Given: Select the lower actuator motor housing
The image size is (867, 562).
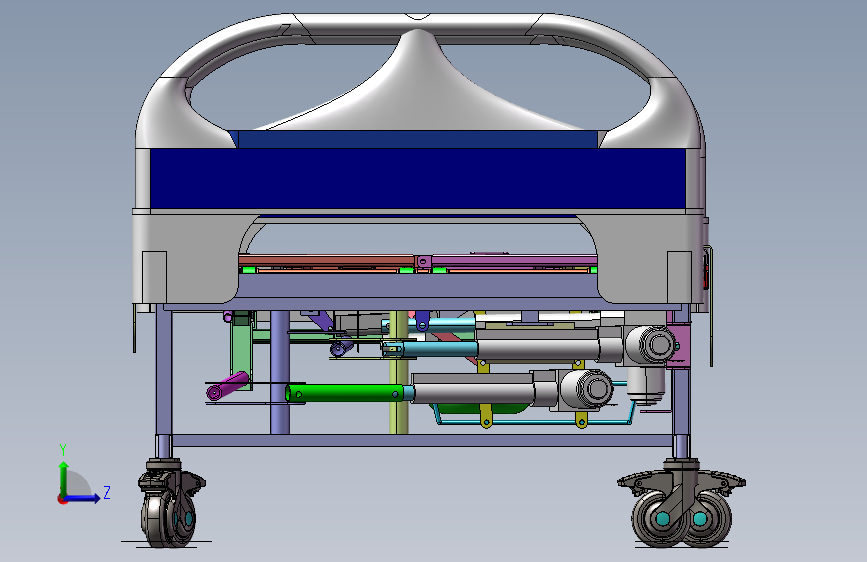Looking at the screenshot, I should (586, 388).
